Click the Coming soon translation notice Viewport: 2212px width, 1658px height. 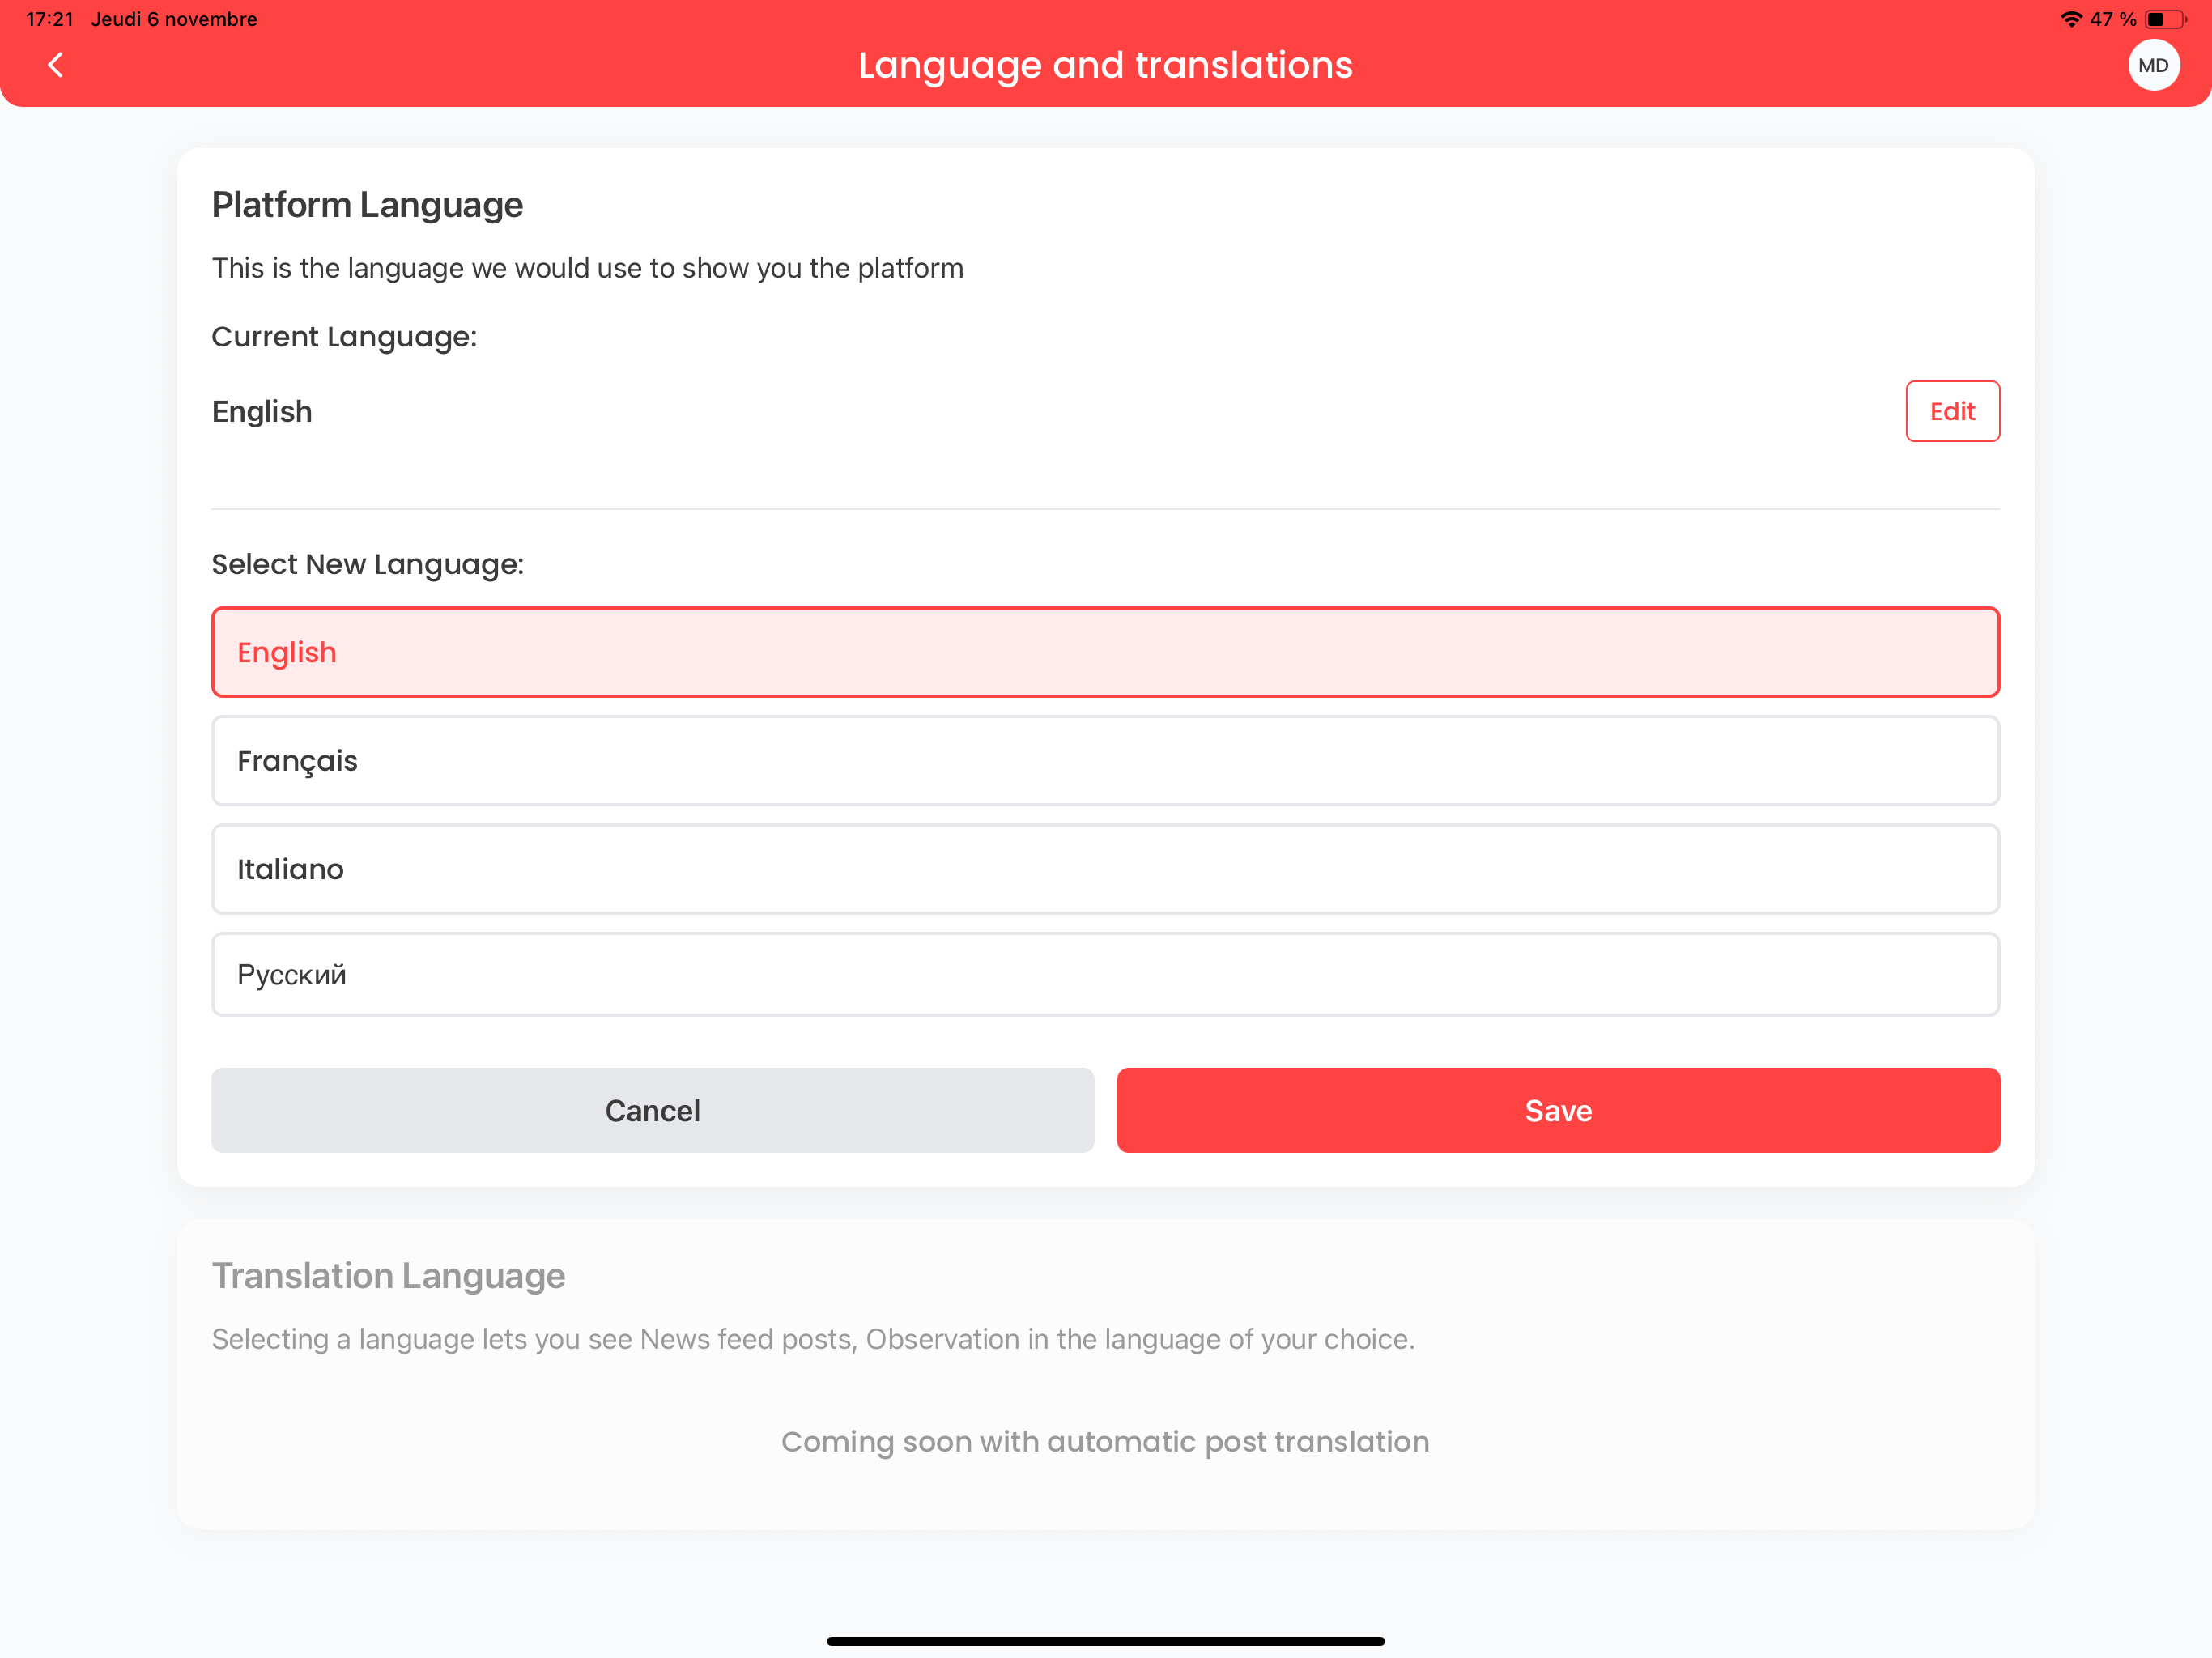[1105, 1442]
